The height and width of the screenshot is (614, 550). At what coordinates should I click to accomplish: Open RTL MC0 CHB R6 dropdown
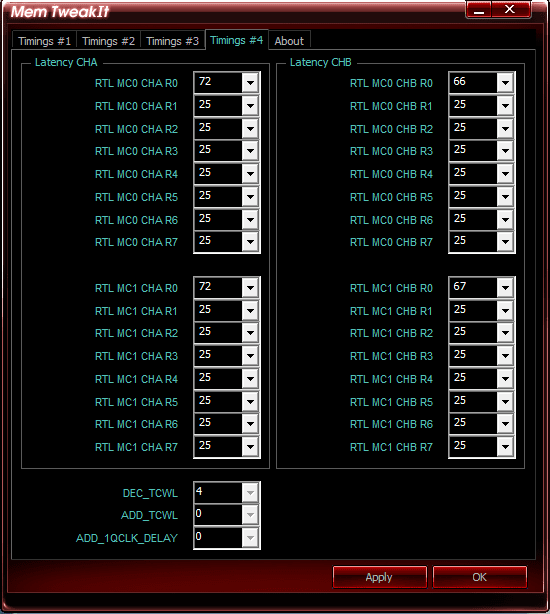505,219
